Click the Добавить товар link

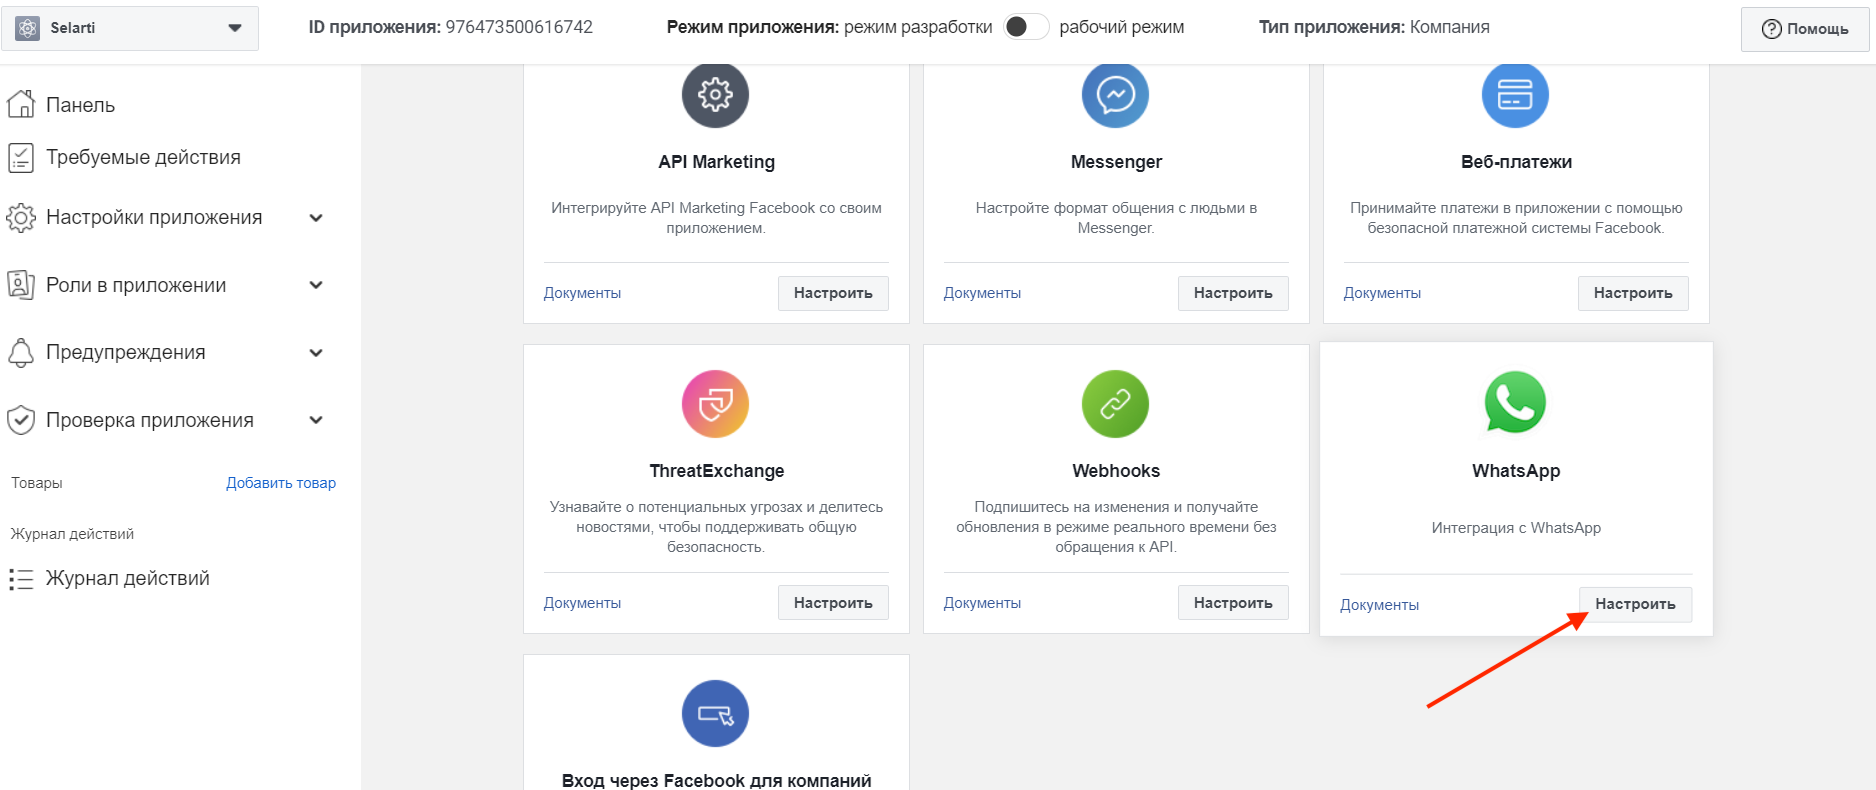(x=281, y=483)
